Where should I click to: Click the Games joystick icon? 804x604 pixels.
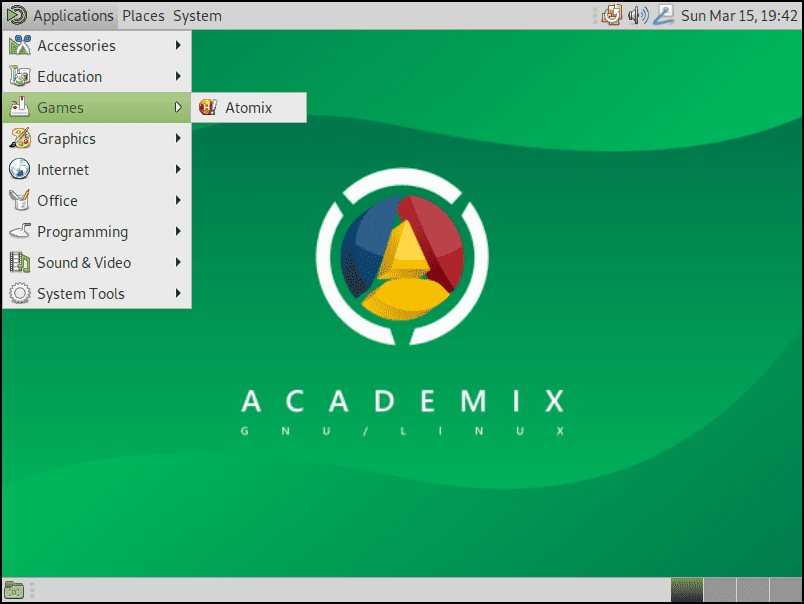(20, 108)
